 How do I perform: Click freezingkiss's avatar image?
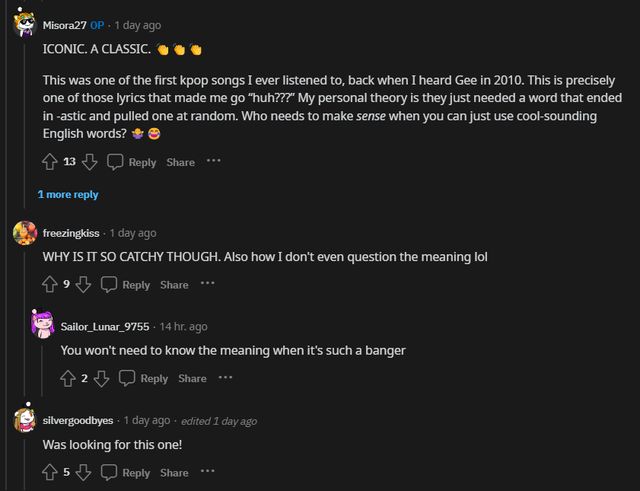tap(26, 233)
